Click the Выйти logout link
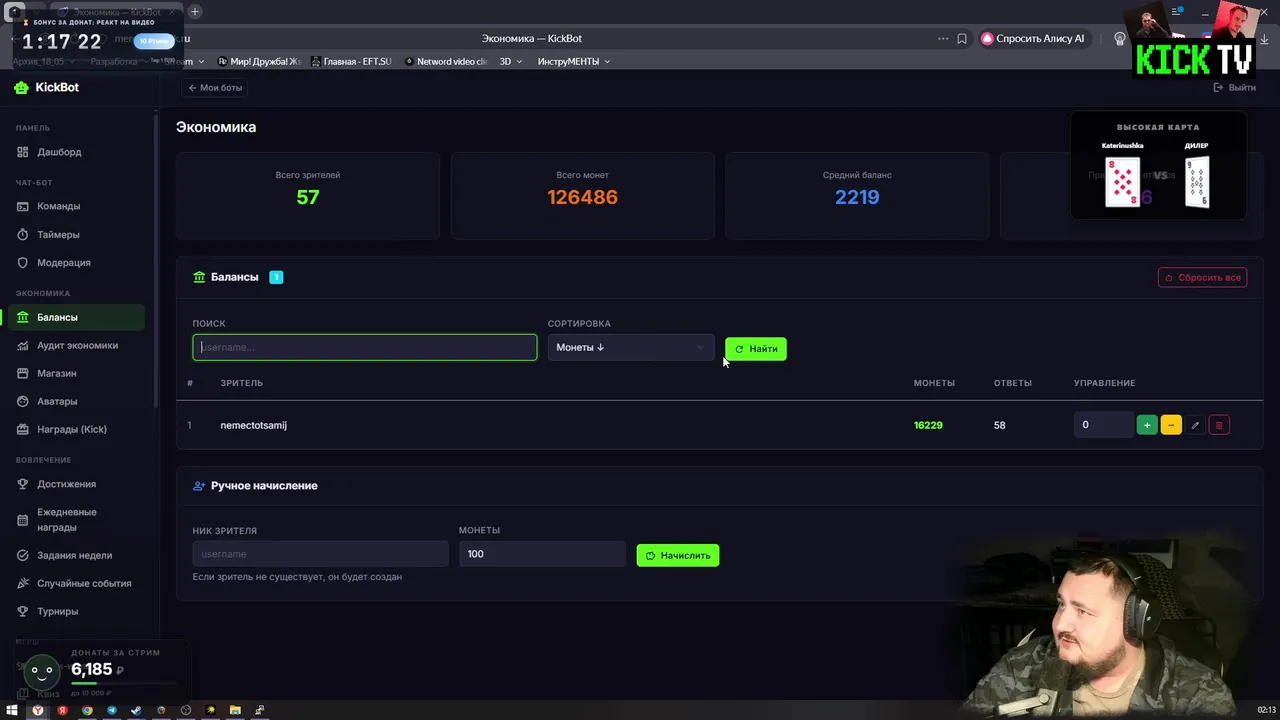Image resolution: width=1280 pixels, height=720 pixels. click(1235, 88)
